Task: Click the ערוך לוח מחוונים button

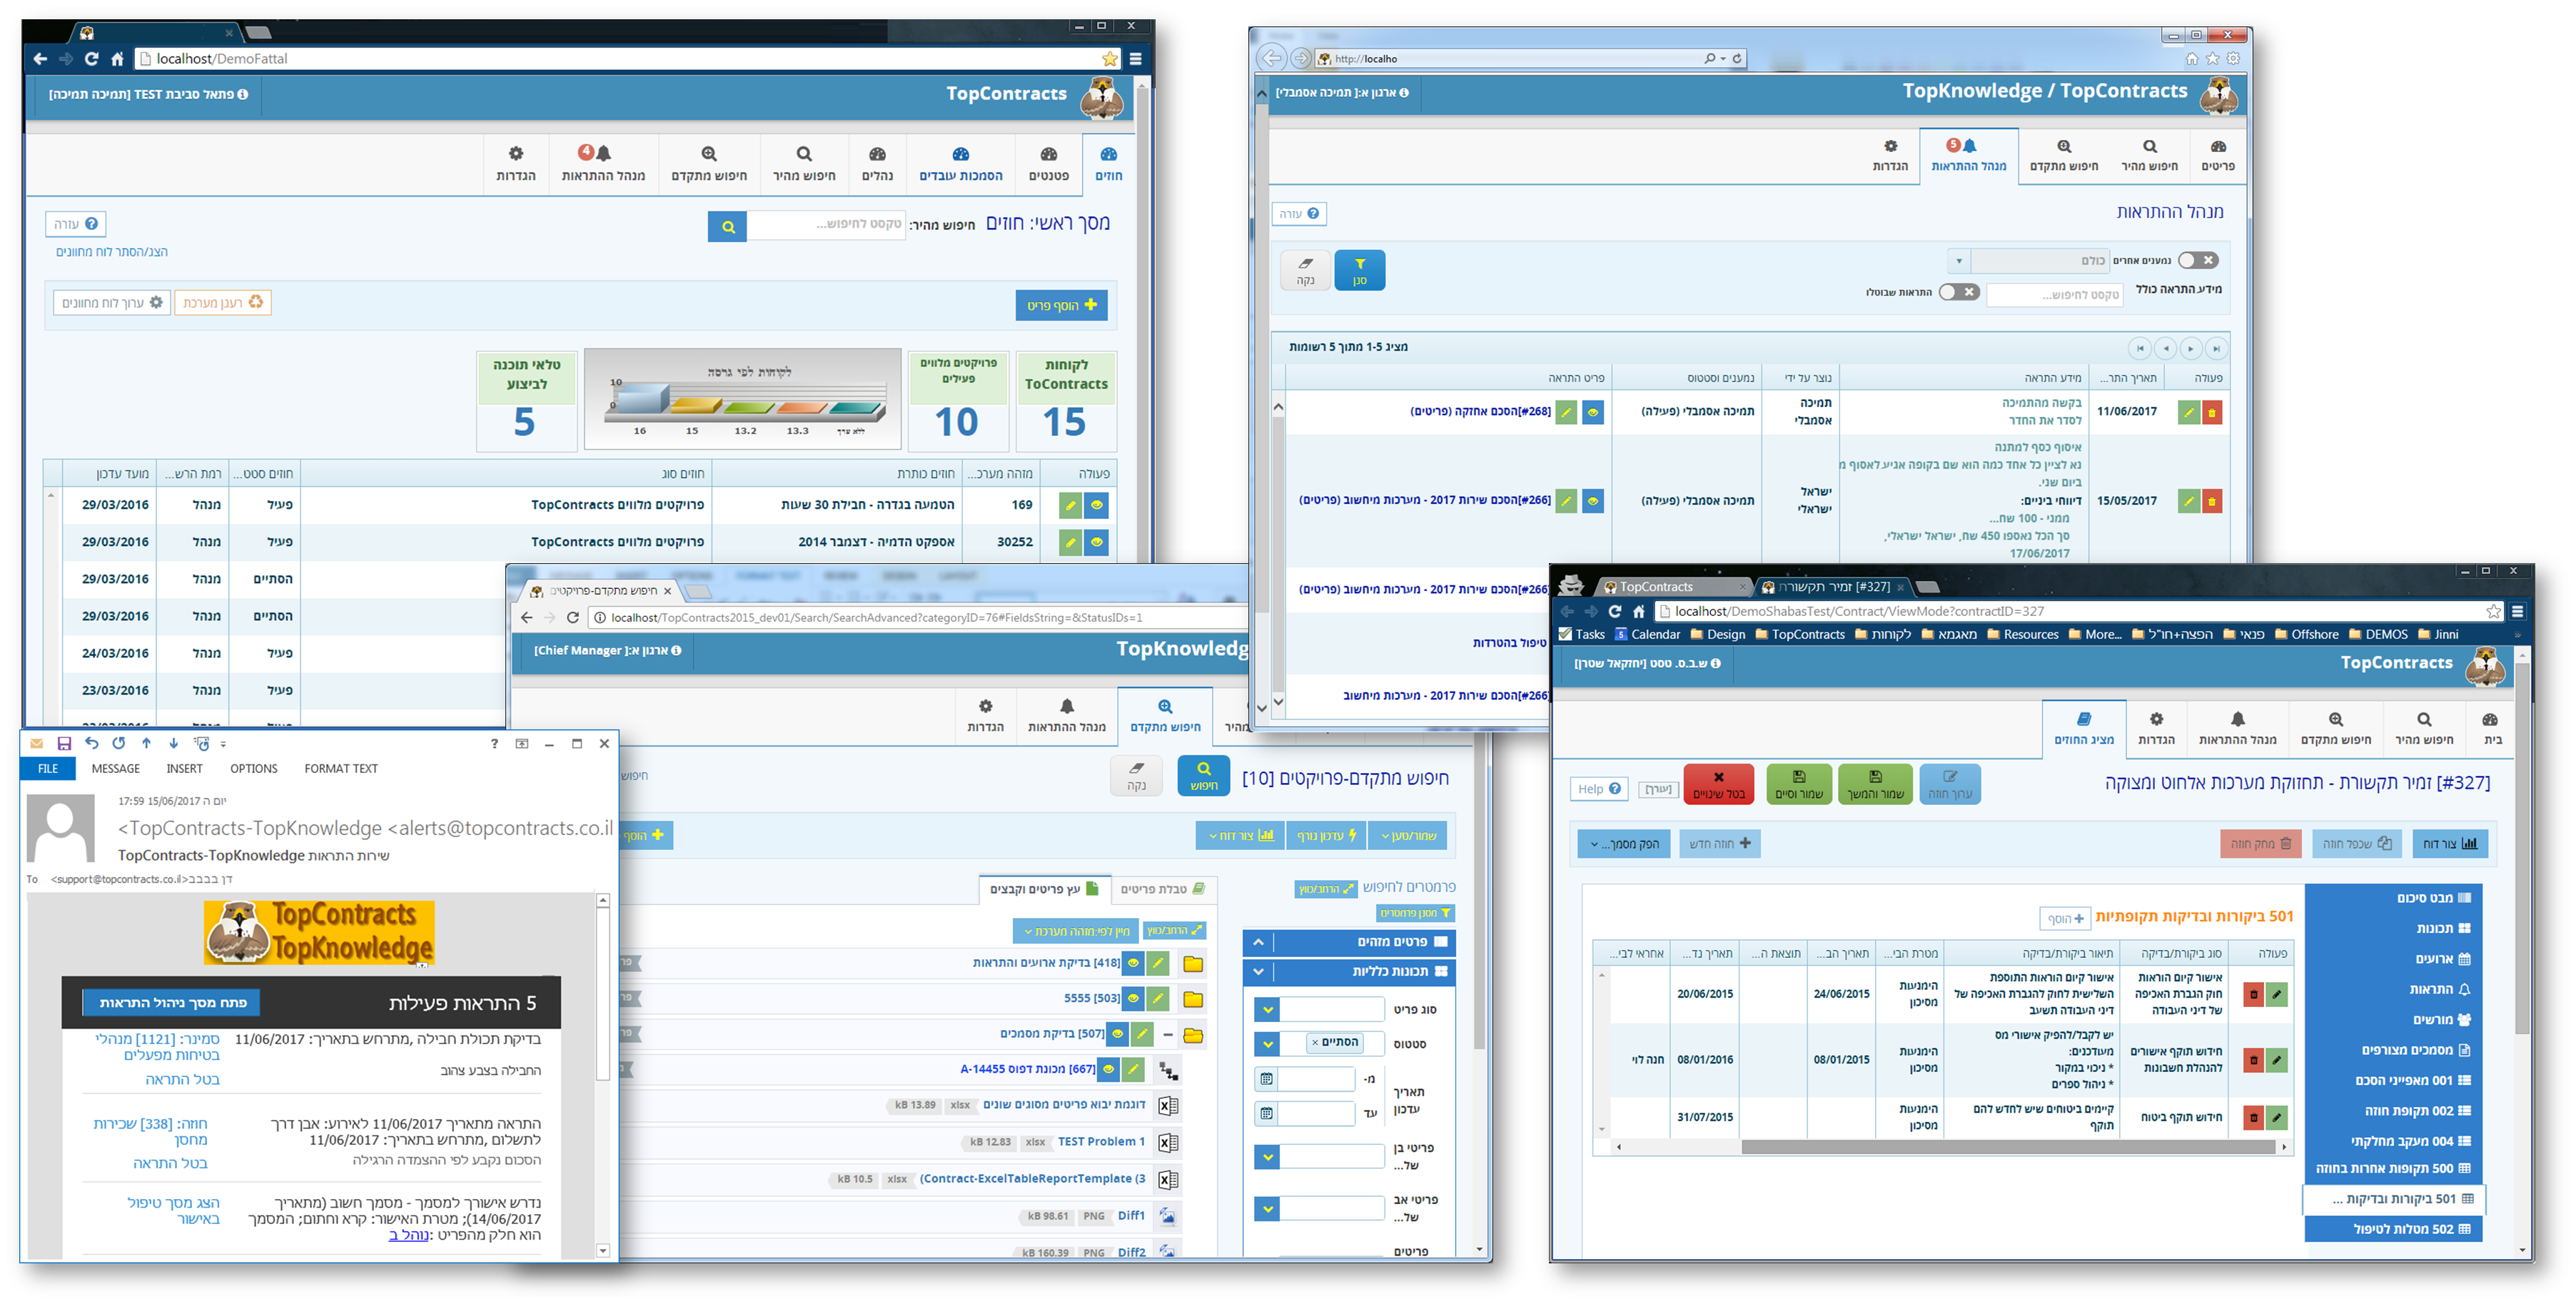Action: pos(112,302)
